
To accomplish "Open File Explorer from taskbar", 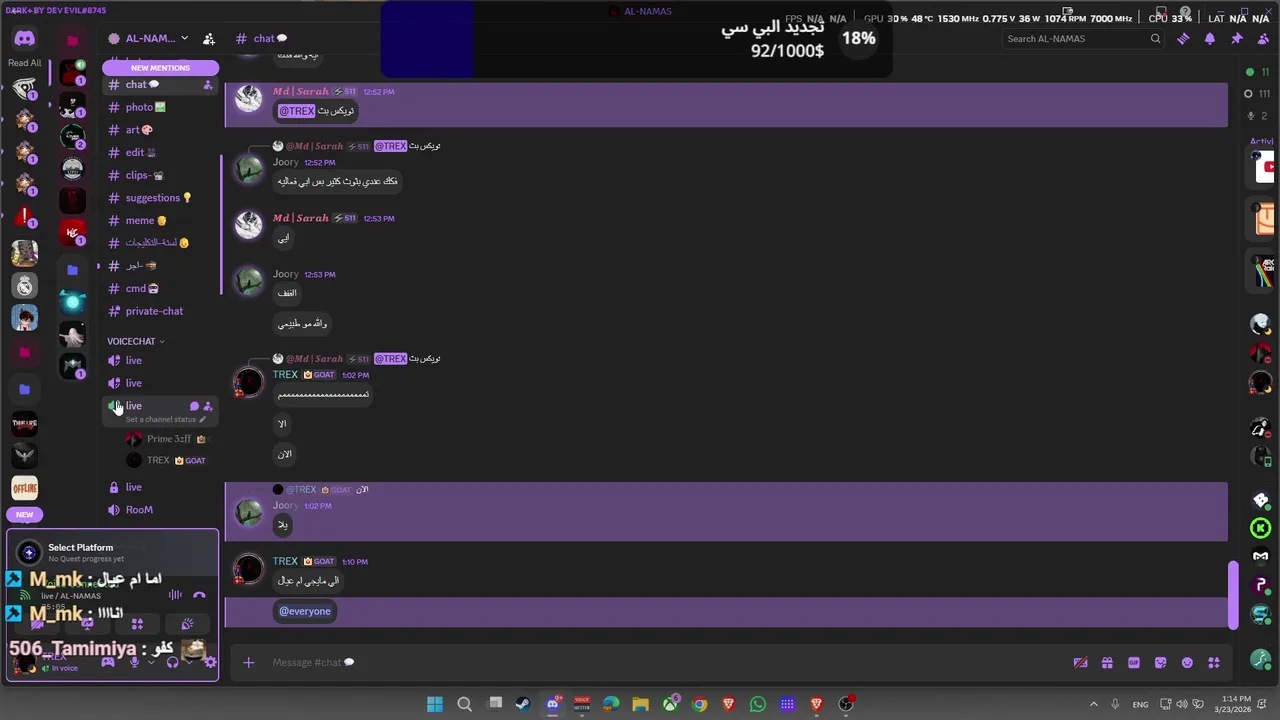I will [640, 704].
